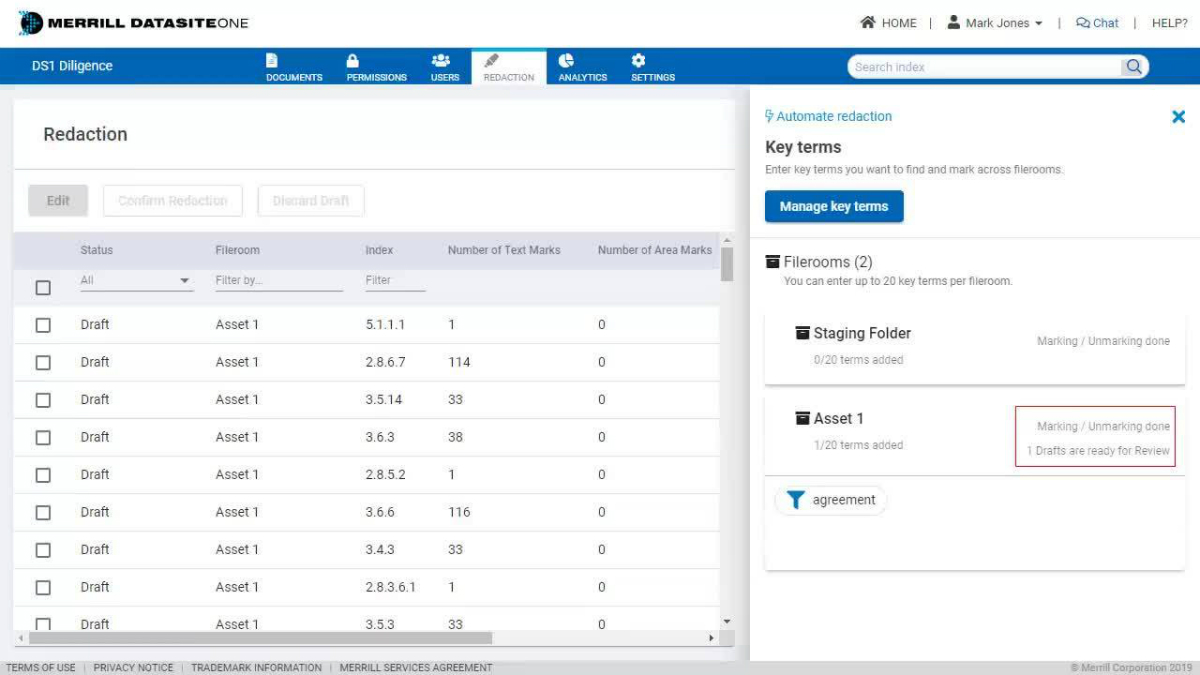Select the agreement key term chip
This screenshot has height=675, width=1200.
[830, 500]
